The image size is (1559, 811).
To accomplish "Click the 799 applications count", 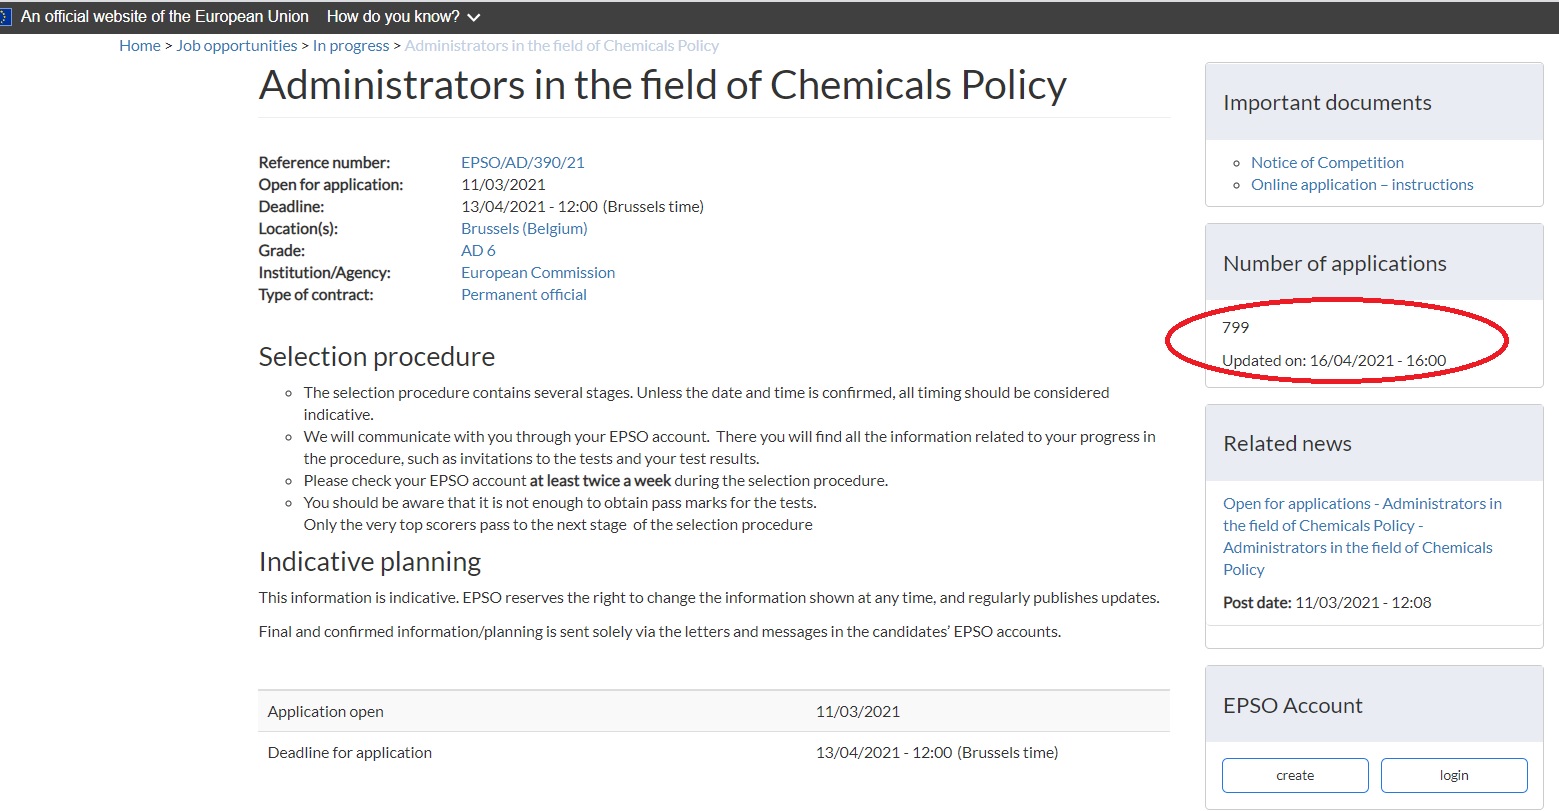I will [1235, 327].
